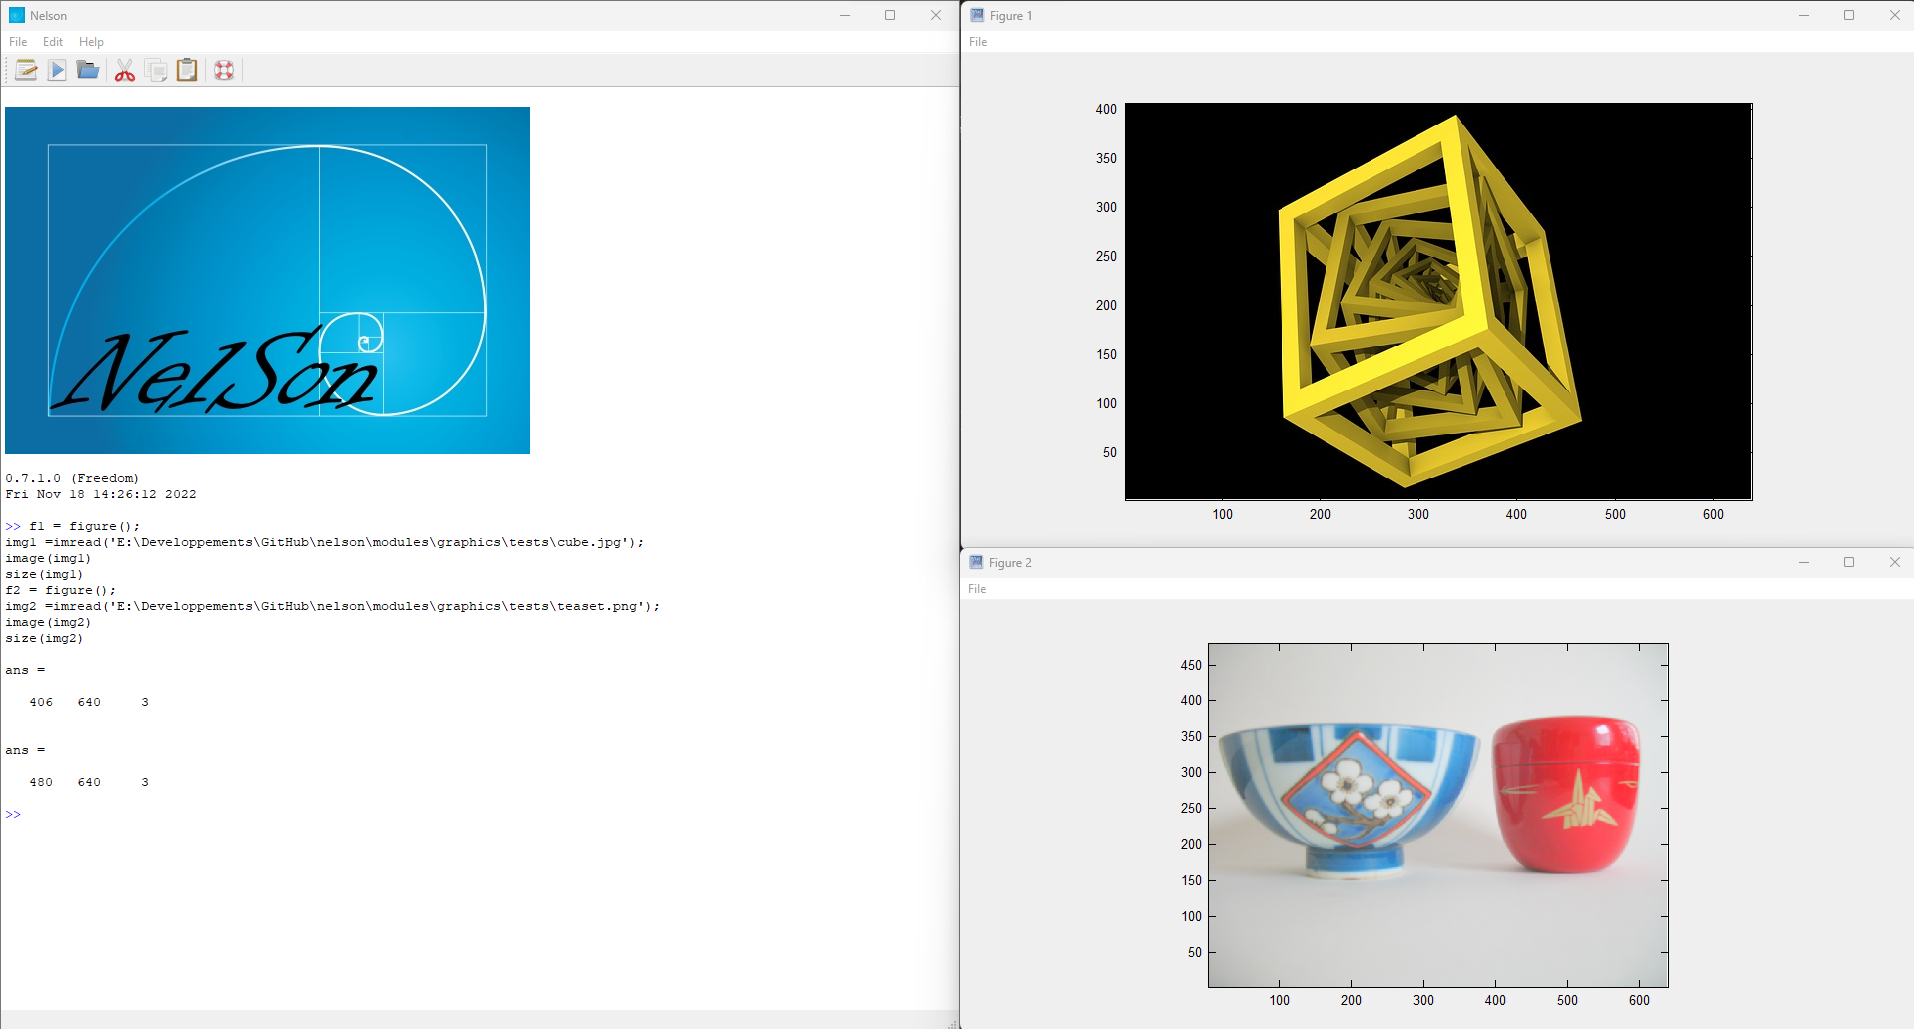The width and height of the screenshot is (1914, 1029).
Task: Click y-axis label 450 in Figure 2
Action: [1191, 665]
